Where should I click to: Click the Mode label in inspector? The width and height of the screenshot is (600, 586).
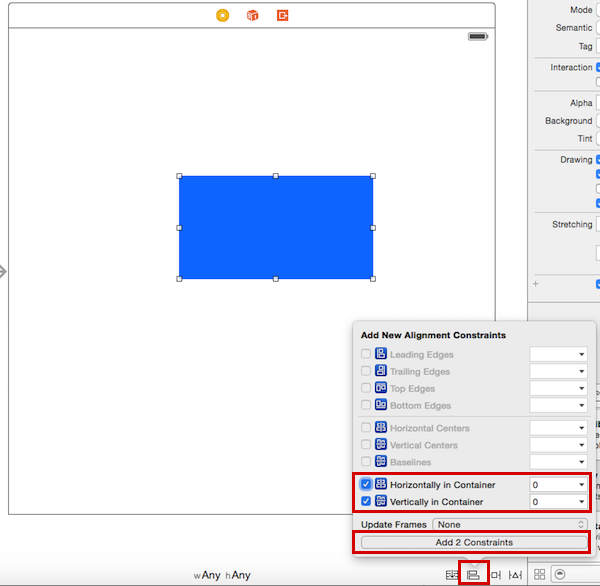581,10
